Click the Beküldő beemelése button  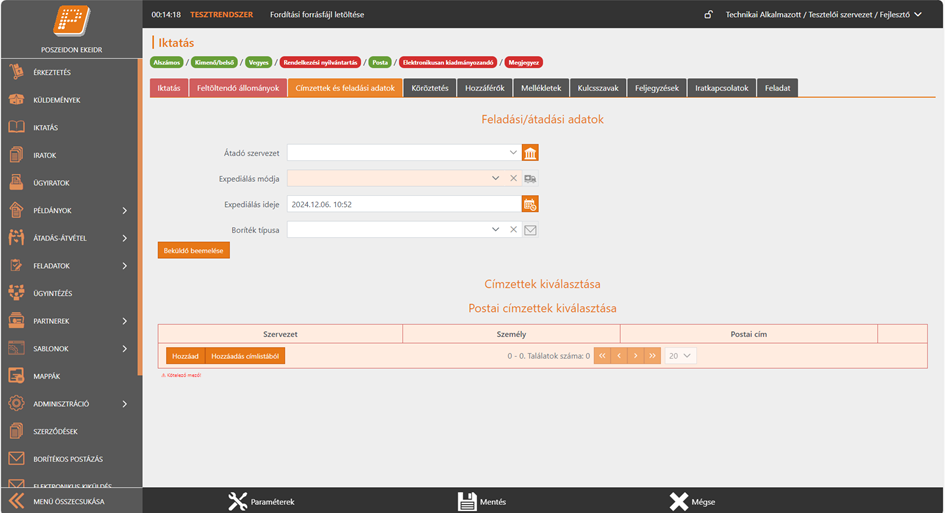193,250
